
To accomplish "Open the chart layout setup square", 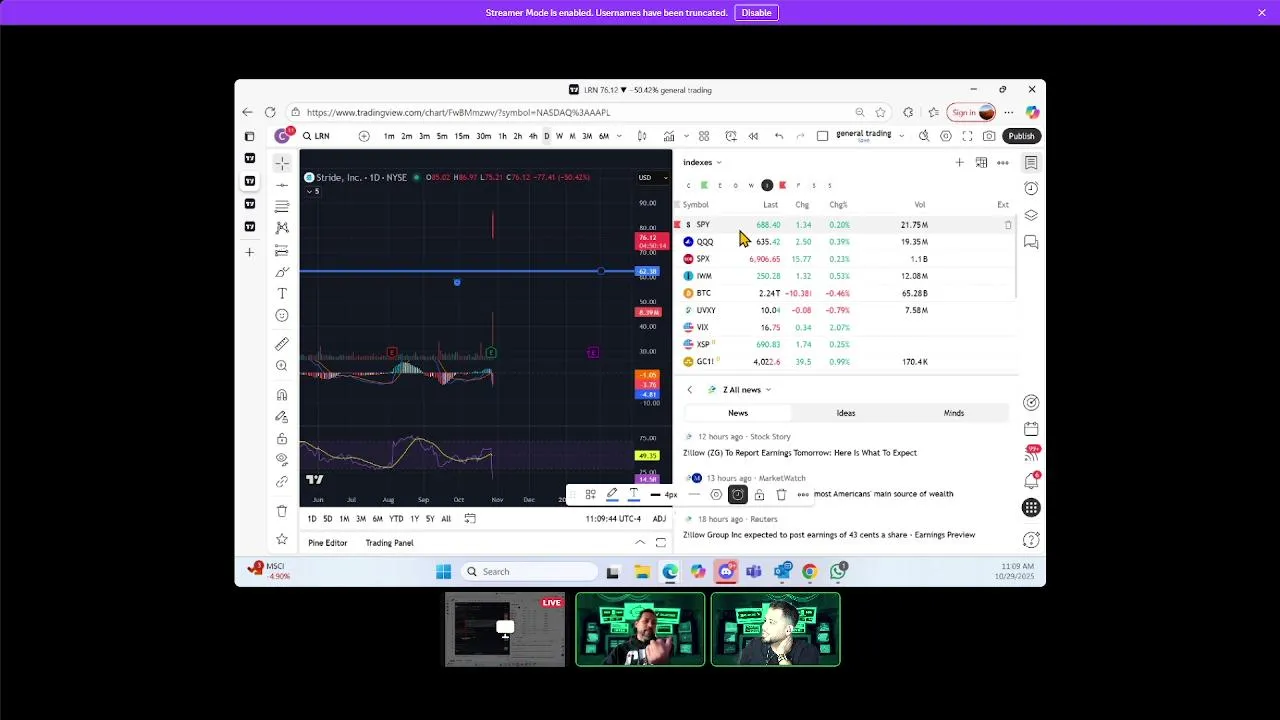I will coord(822,136).
